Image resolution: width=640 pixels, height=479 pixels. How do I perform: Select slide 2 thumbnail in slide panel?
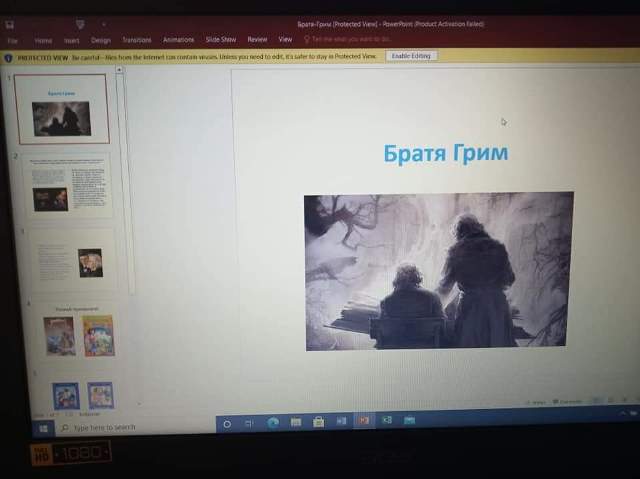67,185
